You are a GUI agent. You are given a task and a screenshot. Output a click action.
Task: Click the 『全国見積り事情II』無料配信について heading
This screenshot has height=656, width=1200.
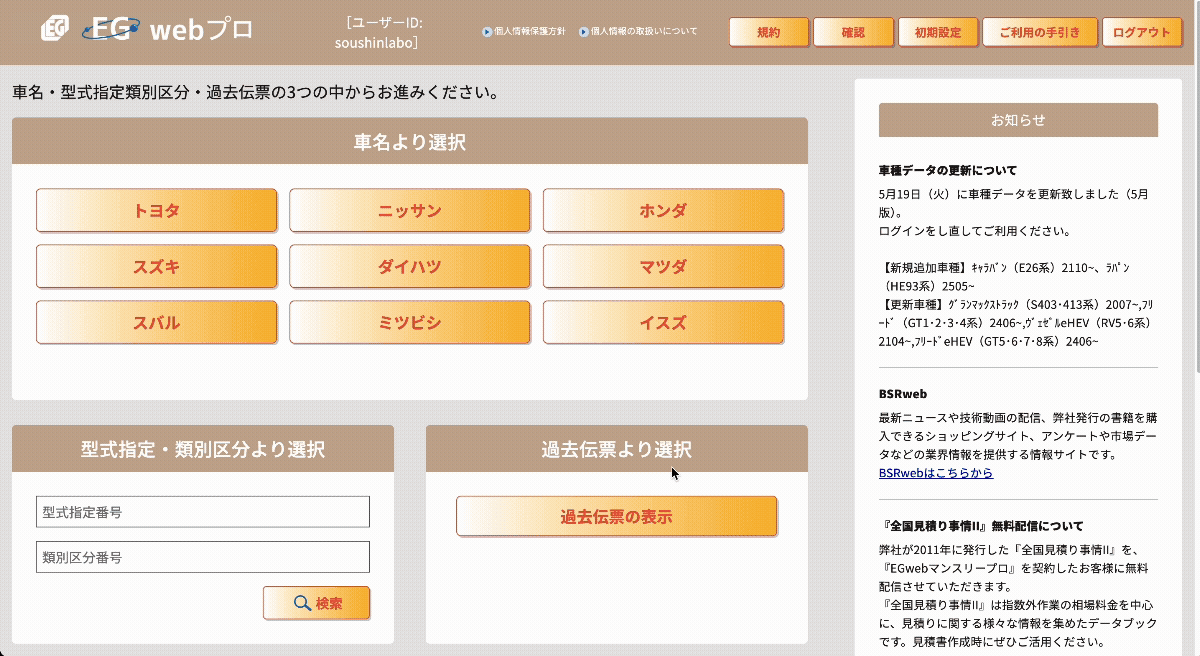981,526
